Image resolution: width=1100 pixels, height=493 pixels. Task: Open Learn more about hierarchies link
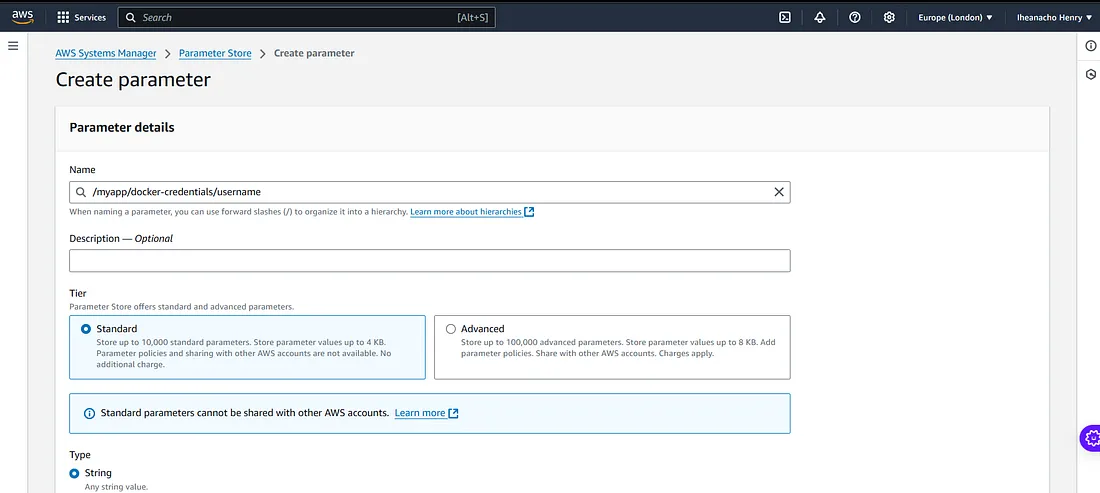pos(467,212)
